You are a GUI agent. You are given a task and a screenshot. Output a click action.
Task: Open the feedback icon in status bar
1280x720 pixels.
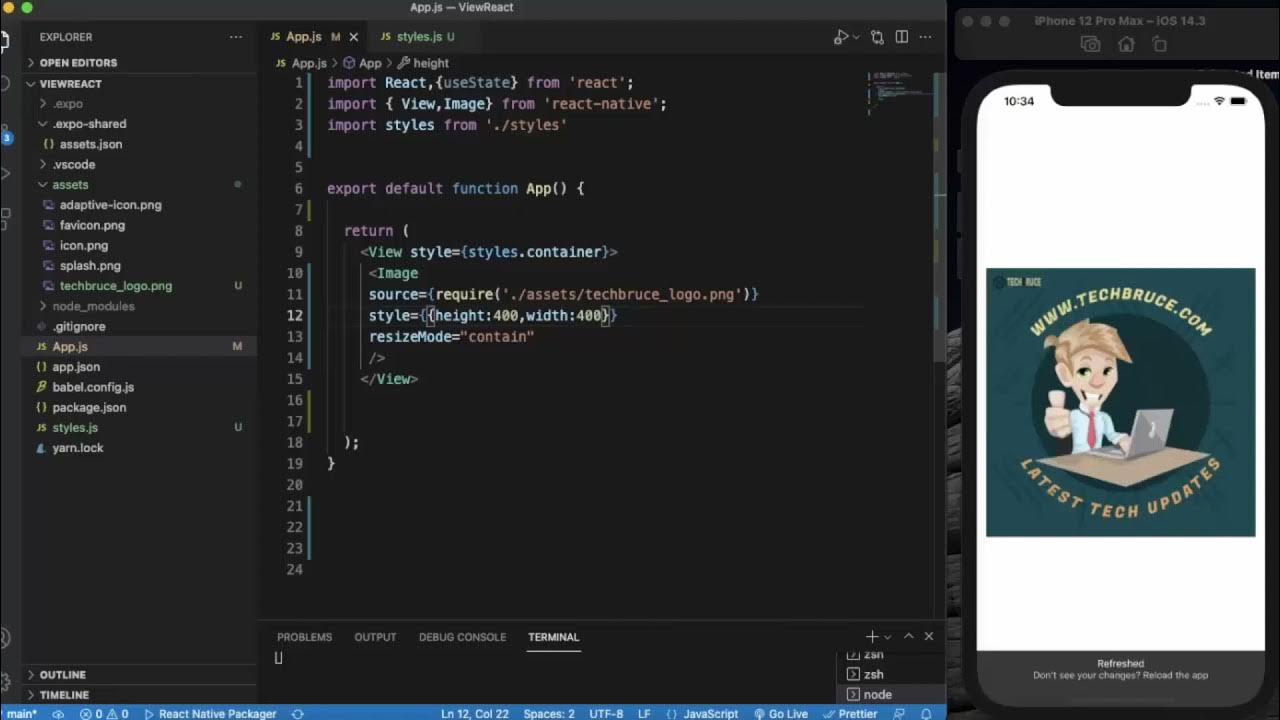pos(900,713)
